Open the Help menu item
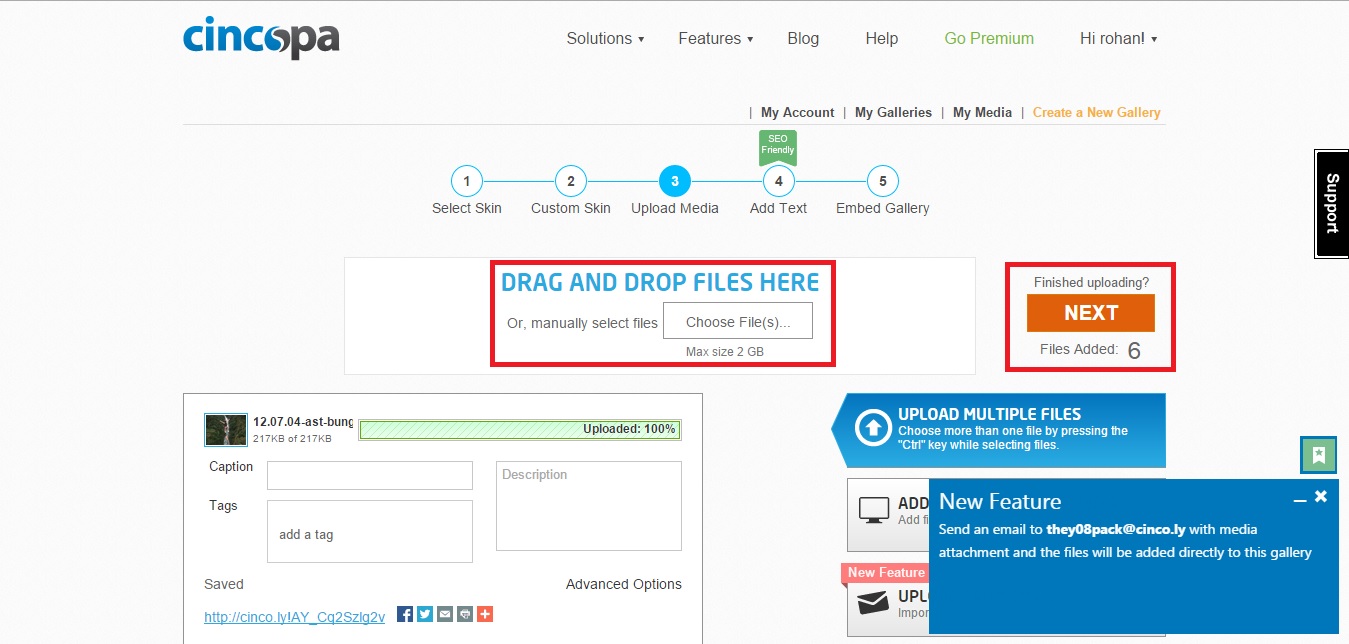Viewport: 1349px width, 644px height. [882, 39]
